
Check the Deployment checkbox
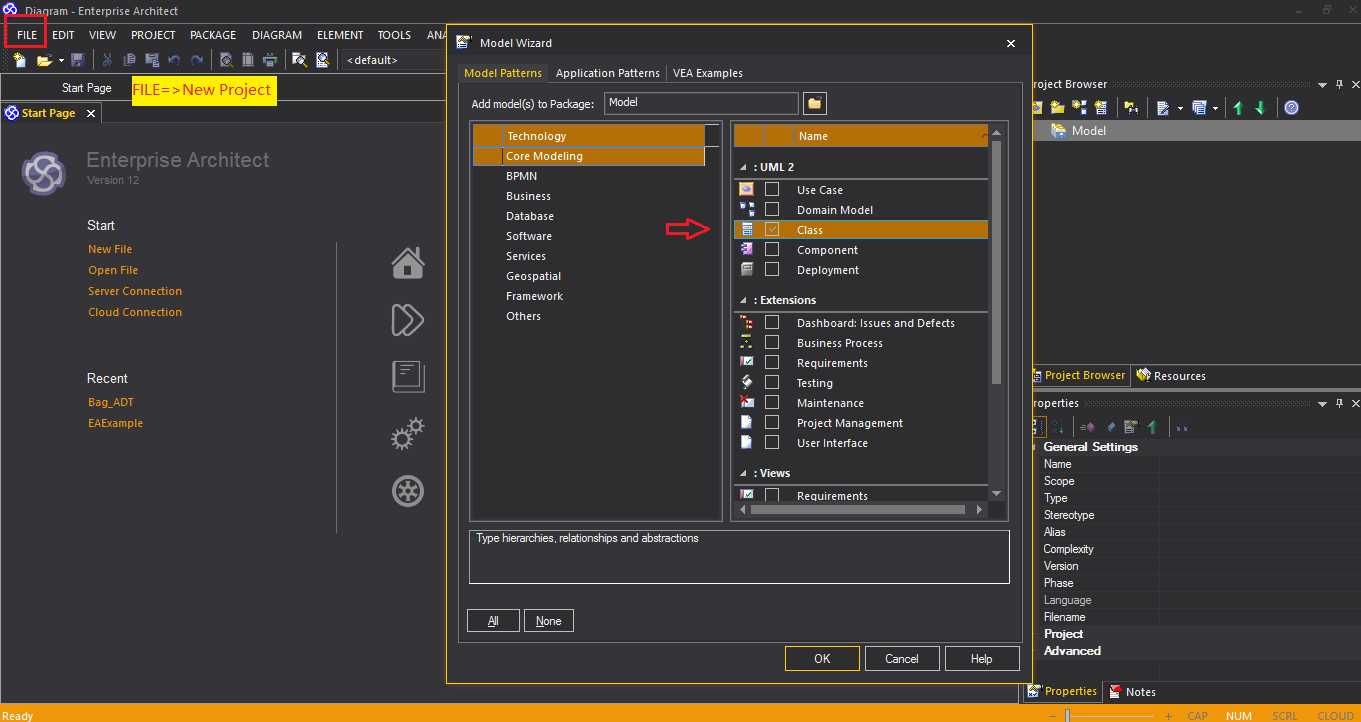point(772,269)
